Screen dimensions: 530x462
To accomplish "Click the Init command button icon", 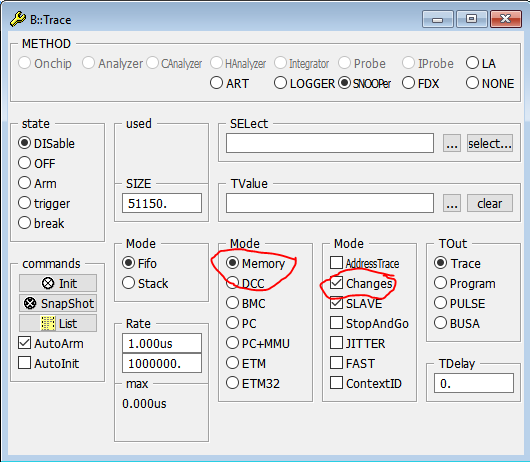I will point(48,283).
